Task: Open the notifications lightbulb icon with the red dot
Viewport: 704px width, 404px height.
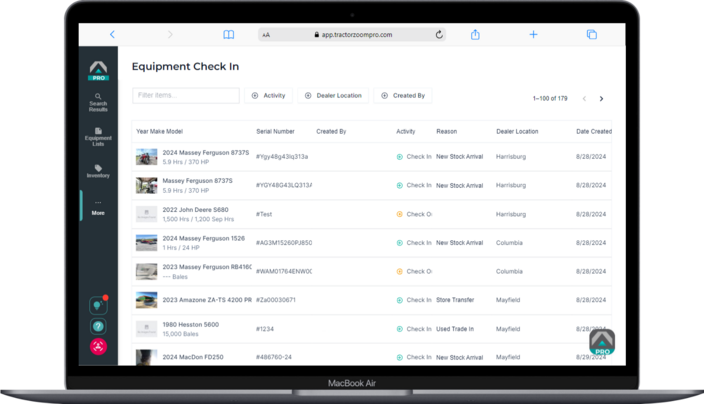Action: (x=98, y=306)
